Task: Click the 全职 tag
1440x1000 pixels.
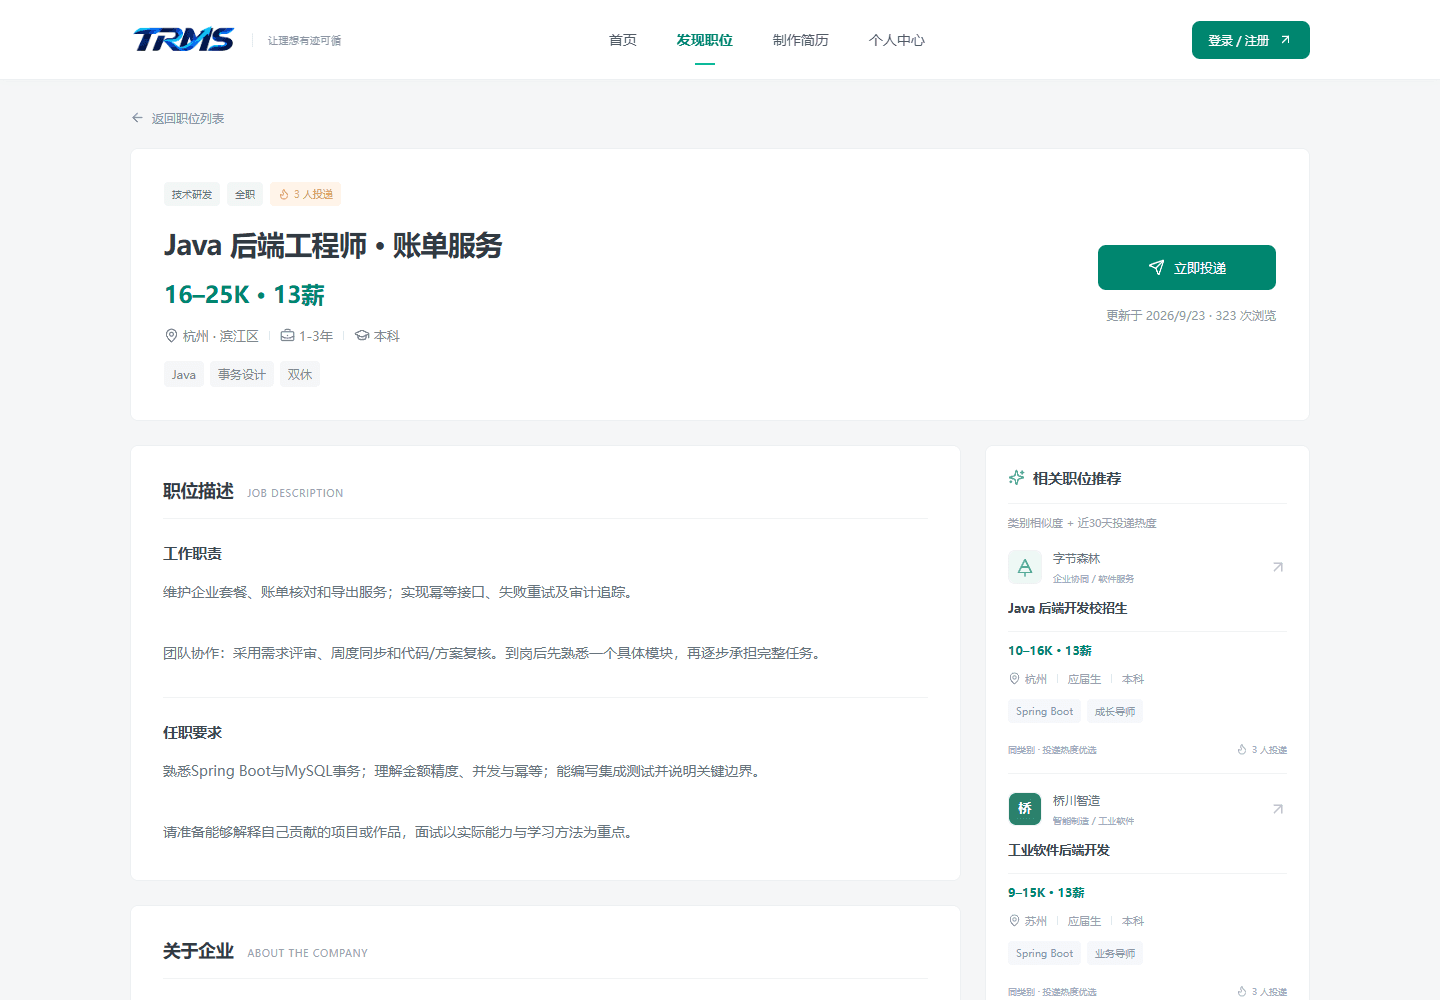Action: tap(245, 194)
